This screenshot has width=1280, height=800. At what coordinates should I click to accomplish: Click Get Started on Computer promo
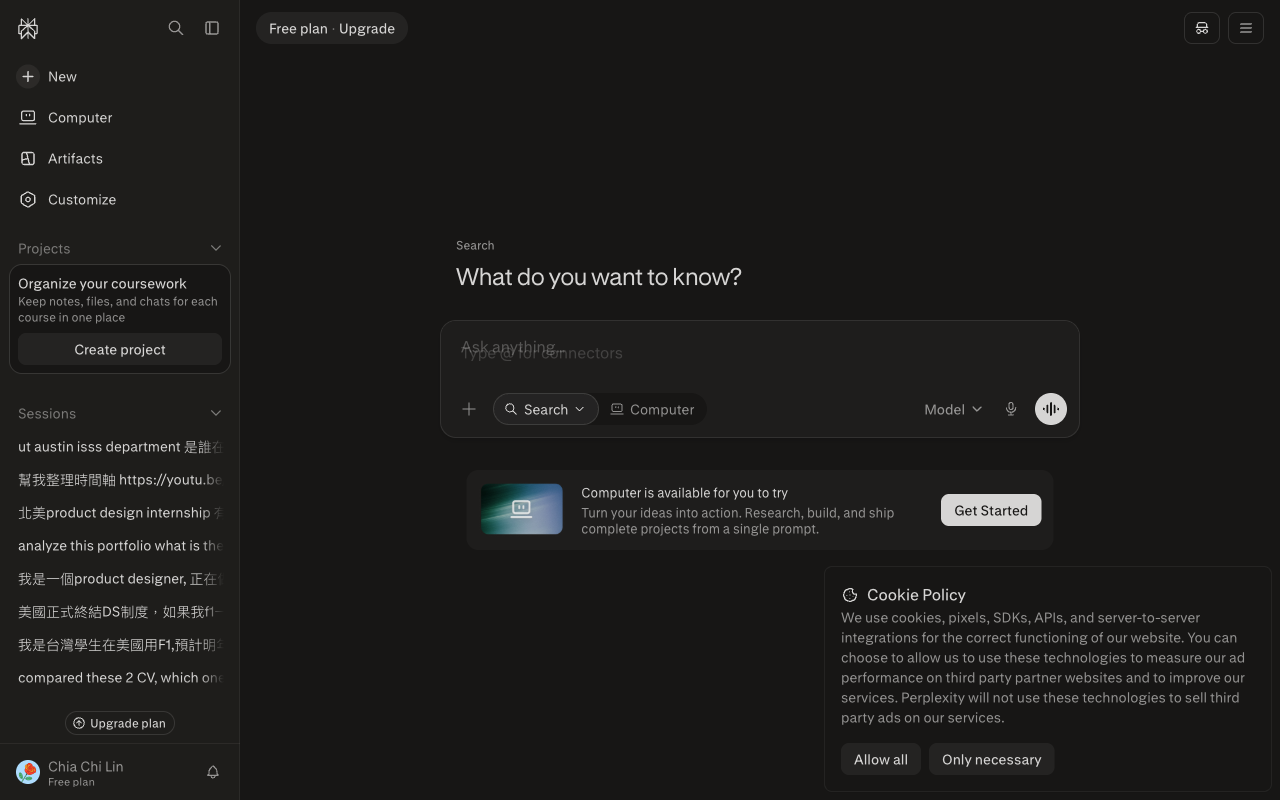pos(991,510)
